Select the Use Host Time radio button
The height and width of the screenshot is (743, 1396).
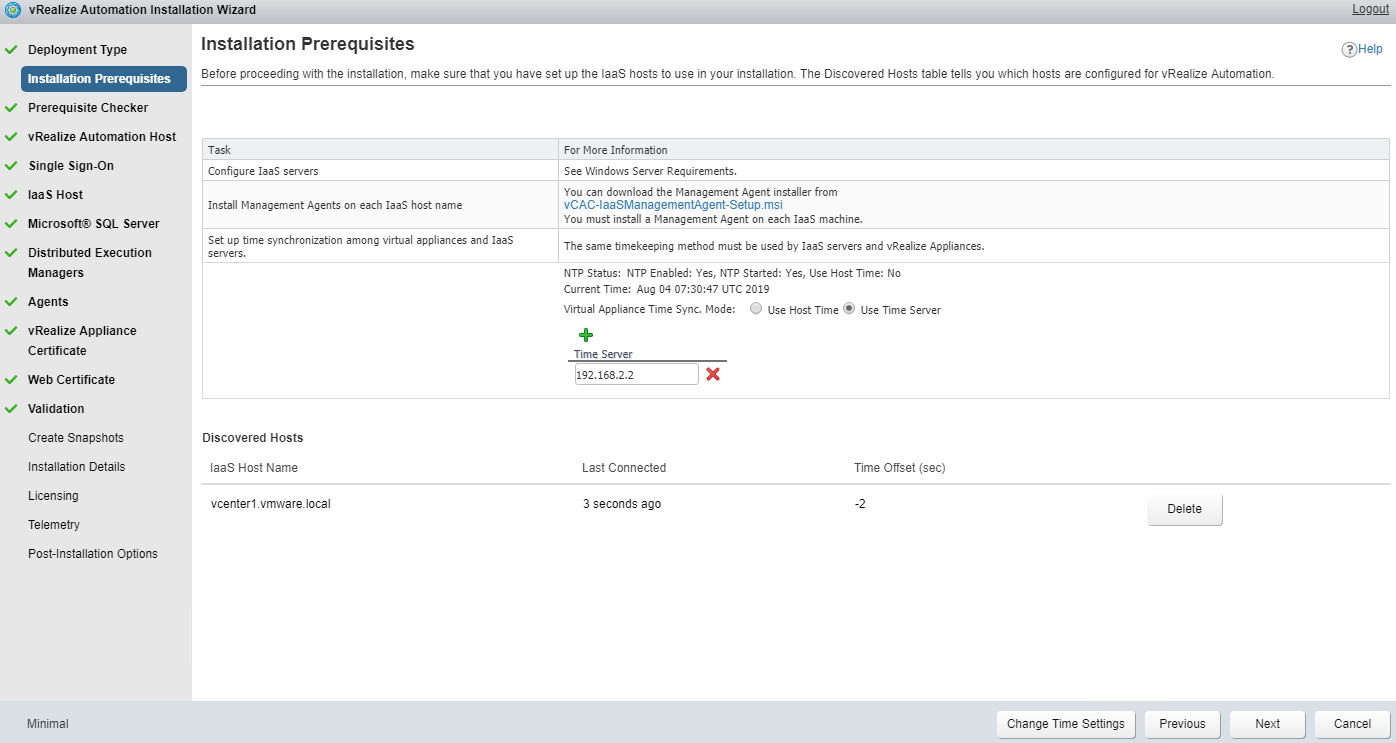coord(756,309)
